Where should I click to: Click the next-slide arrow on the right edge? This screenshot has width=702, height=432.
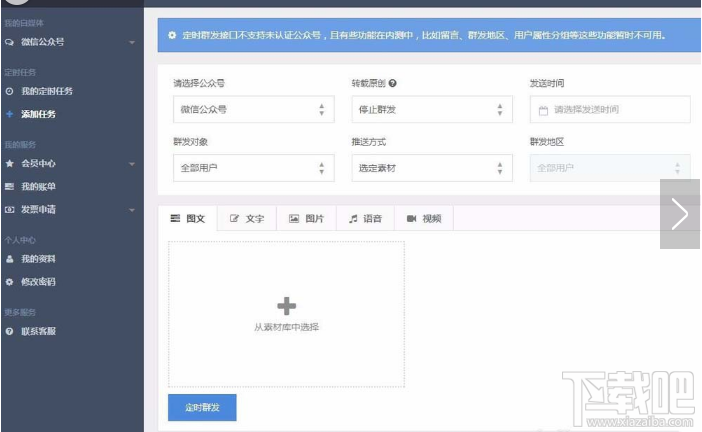pyautogui.click(x=680, y=214)
